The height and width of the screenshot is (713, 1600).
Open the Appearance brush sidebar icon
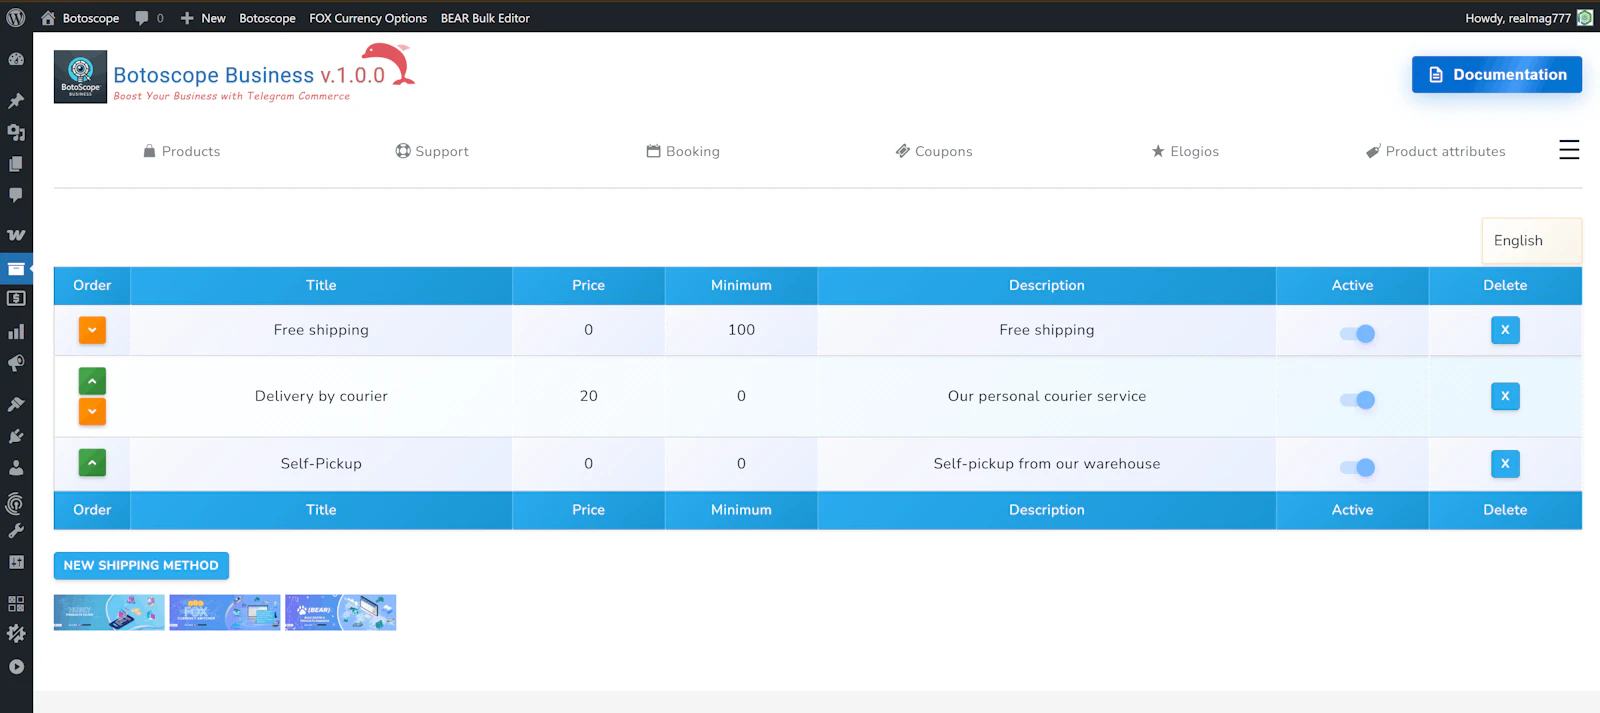point(16,404)
